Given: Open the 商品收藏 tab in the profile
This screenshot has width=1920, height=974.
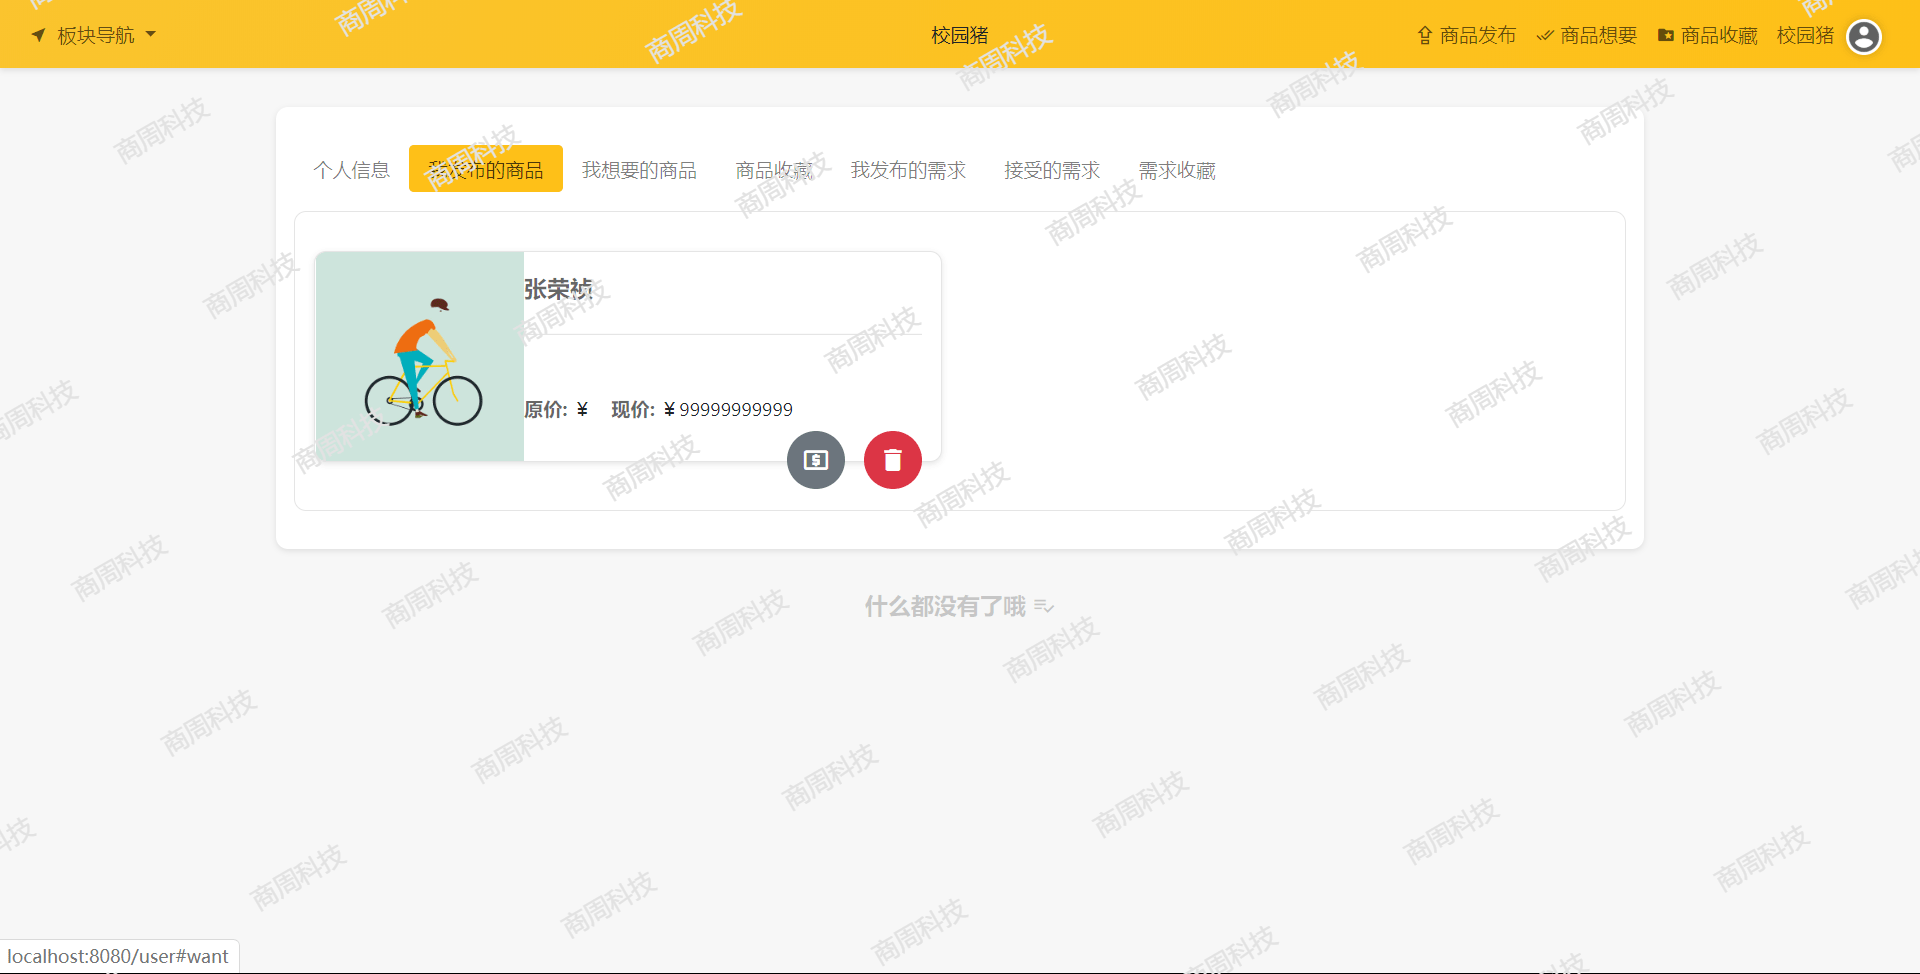Looking at the screenshot, I should (774, 170).
